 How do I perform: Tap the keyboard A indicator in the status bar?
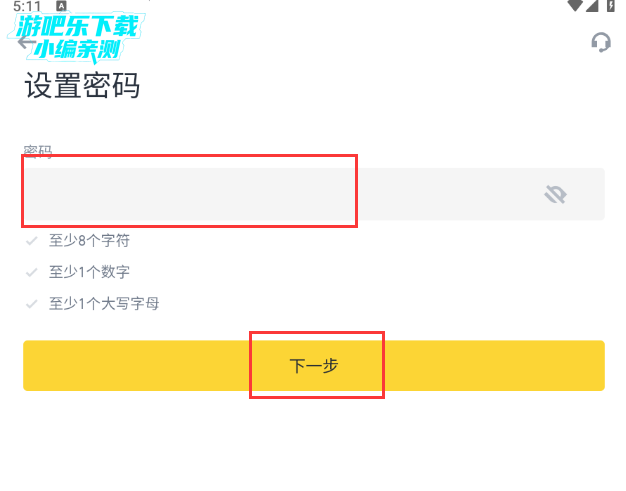[x=61, y=6]
